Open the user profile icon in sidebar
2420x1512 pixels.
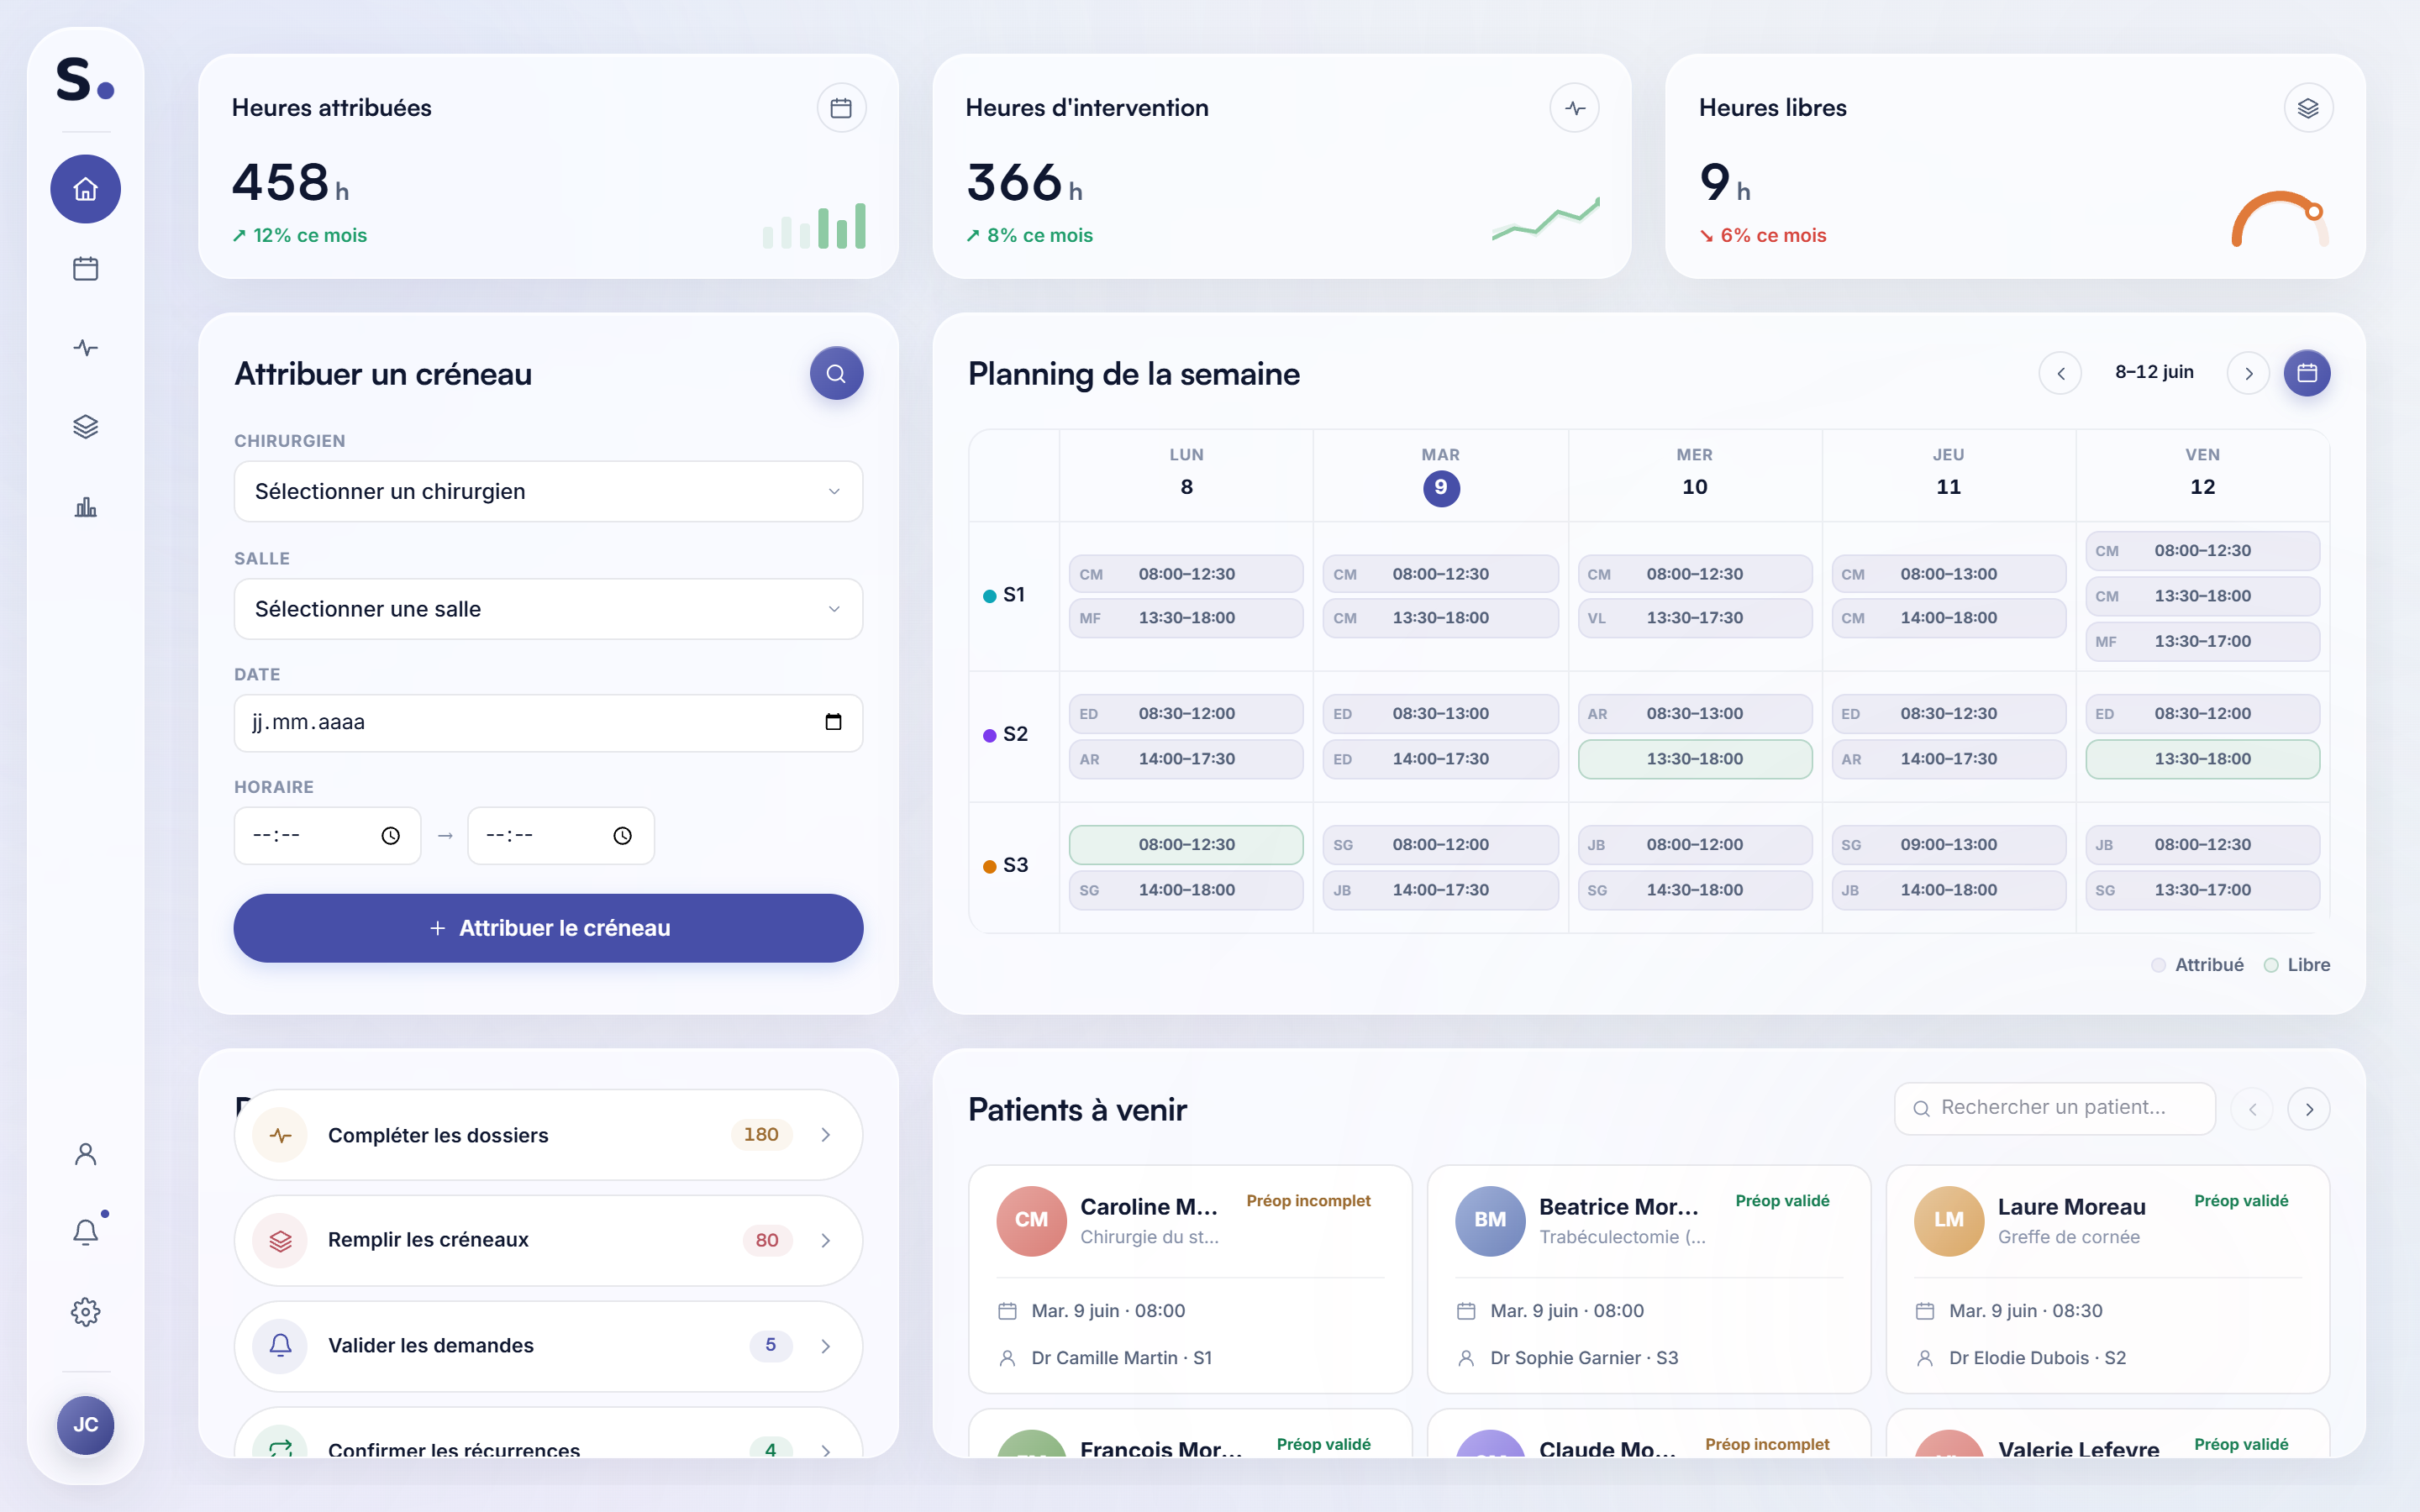pos(86,1154)
